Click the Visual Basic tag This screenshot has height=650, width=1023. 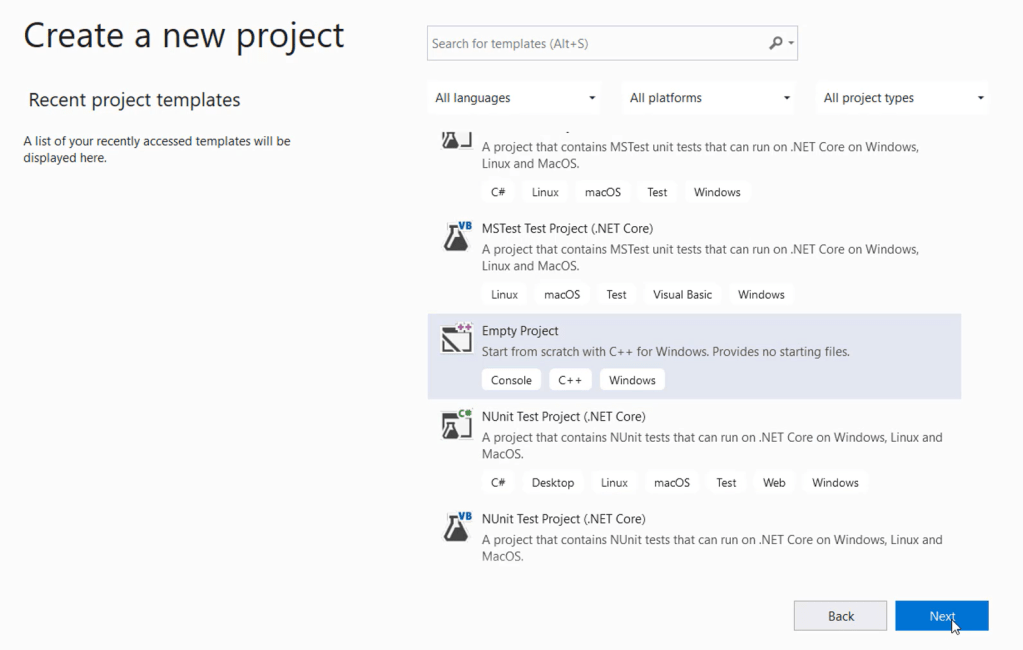(x=682, y=294)
